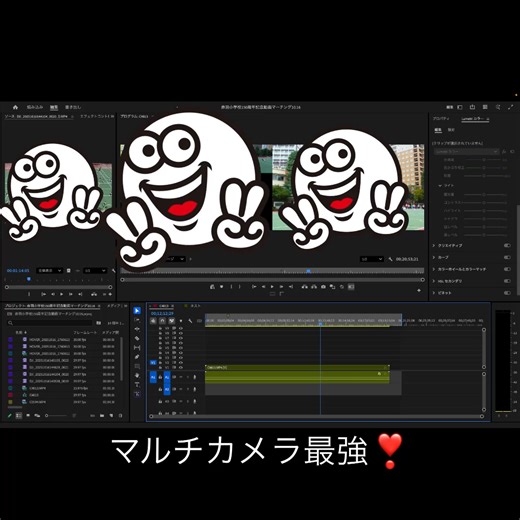This screenshot has width=520, height=520.
Task: Delete selected item with Project panel trash
Action: coord(121,416)
